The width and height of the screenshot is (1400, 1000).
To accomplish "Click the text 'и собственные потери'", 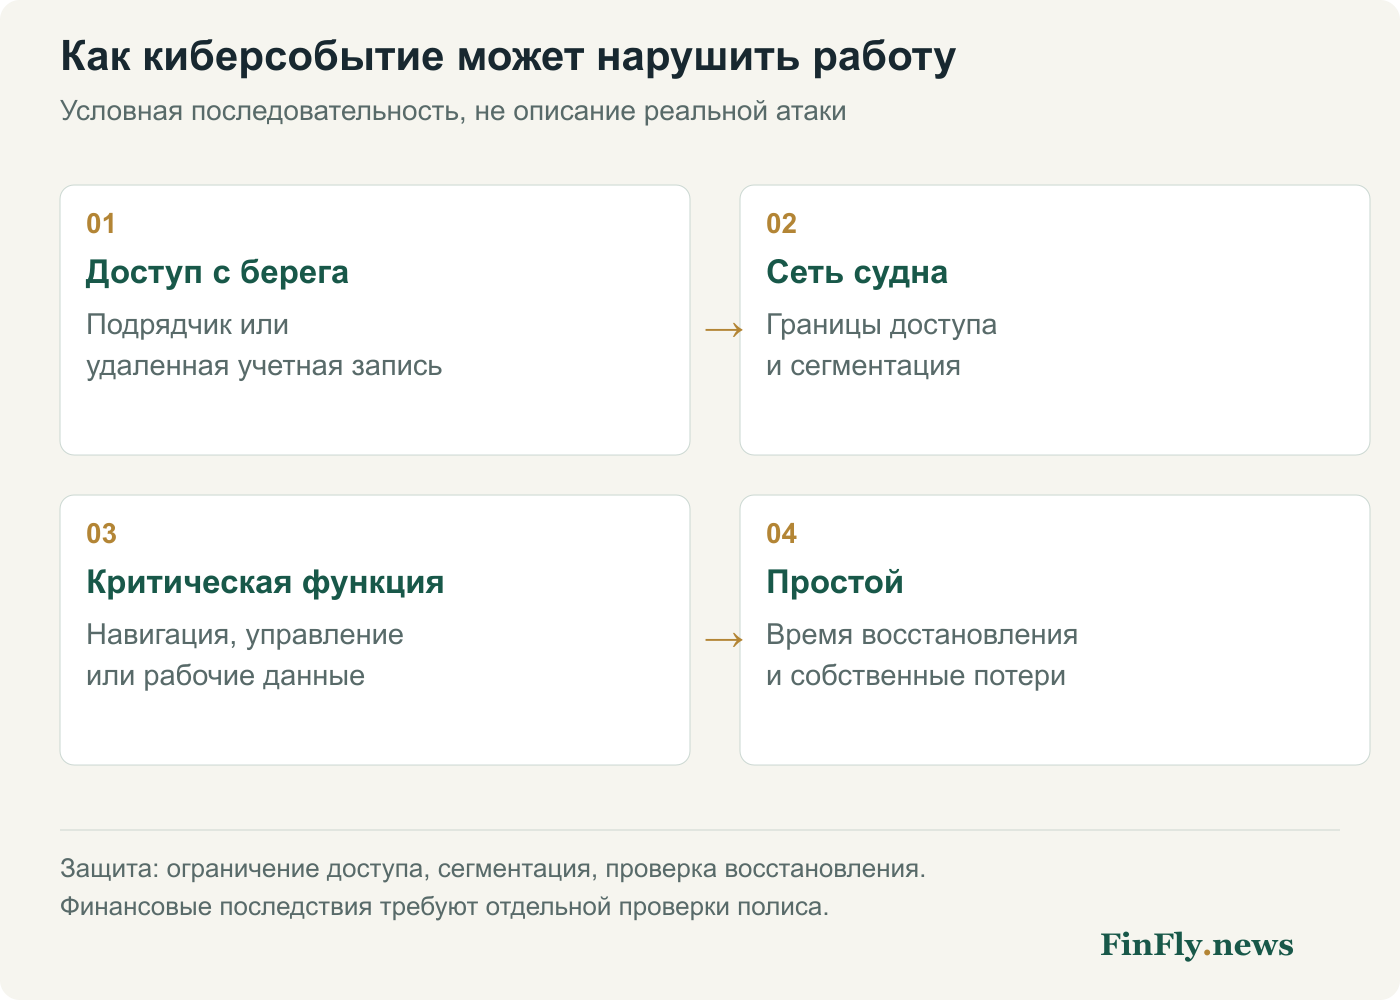I will pyautogui.click(x=916, y=676).
